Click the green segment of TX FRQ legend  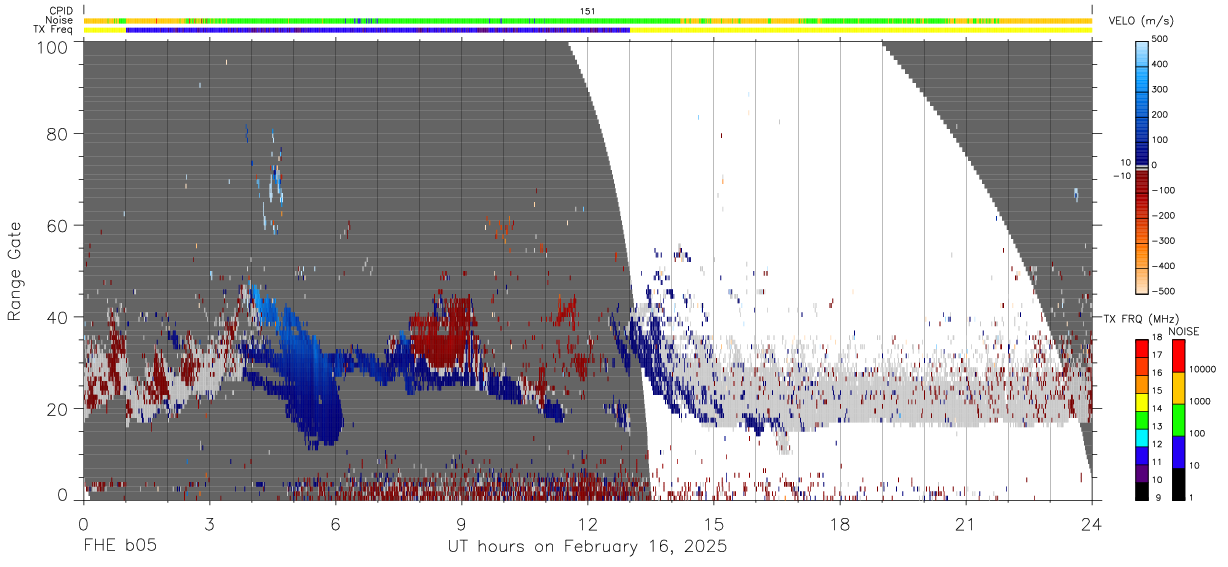tap(1141, 418)
